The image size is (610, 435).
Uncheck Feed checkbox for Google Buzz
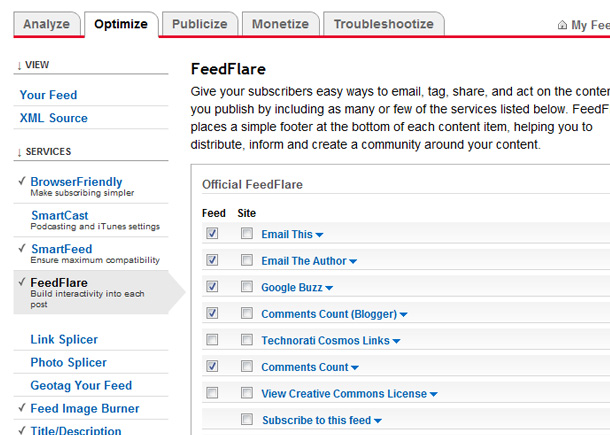click(x=212, y=287)
